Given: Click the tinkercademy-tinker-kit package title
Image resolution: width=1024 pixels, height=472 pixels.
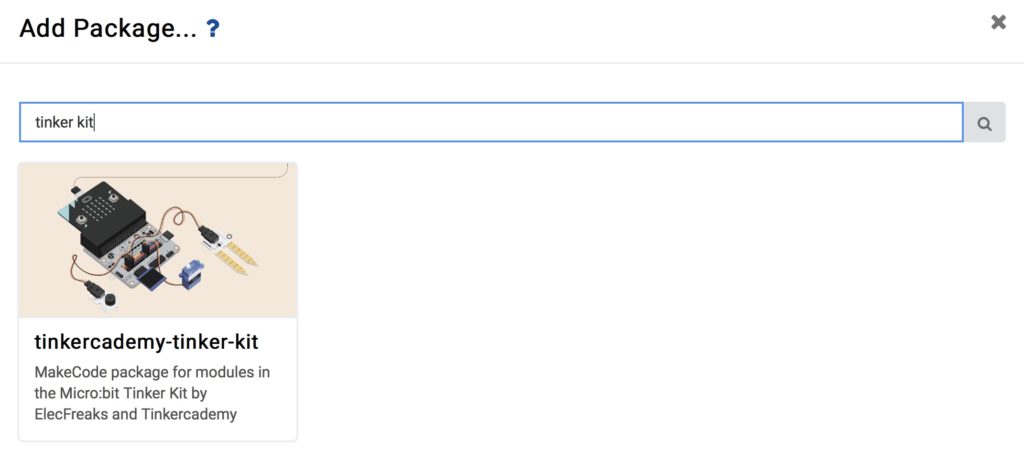Looking at the screenshot, I should [146, 341].
